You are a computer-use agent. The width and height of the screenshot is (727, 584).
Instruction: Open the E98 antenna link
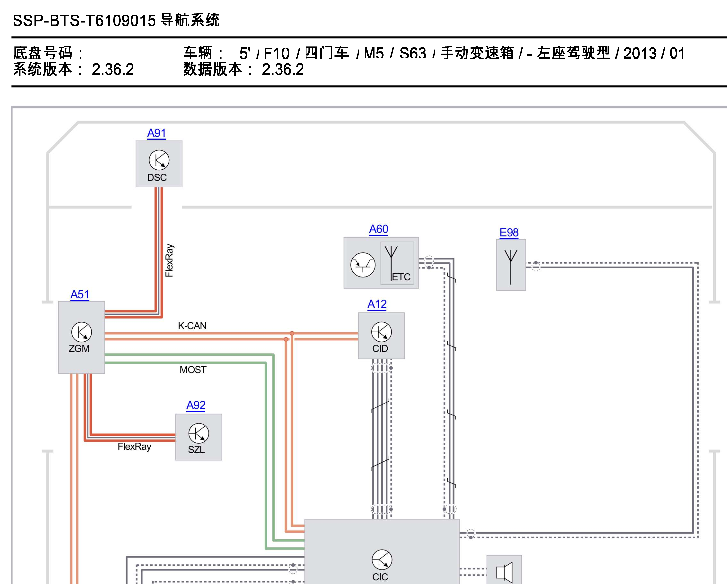pyautogui.click(x=509, y=233)
